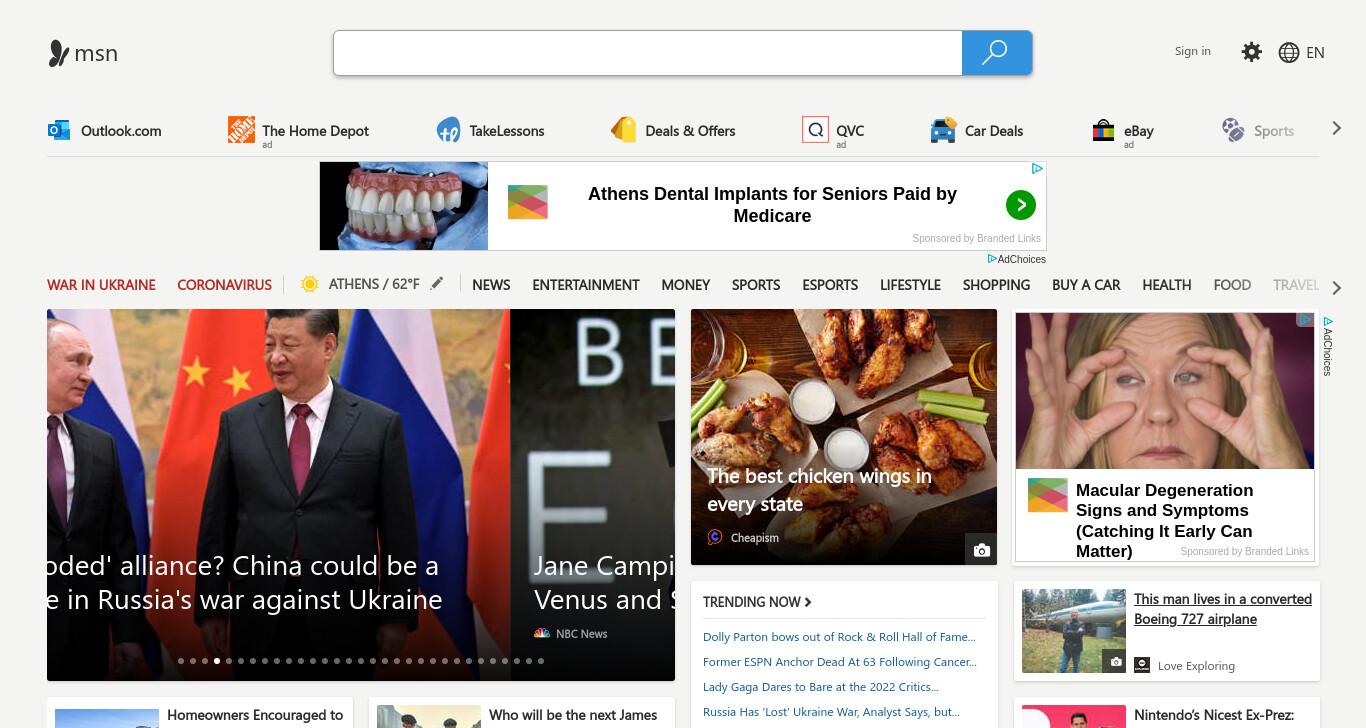This screenshot has height=728, width=1366.
Task: Click camera icon on Boeing 727 thumbnail
Action: coord(1114,661)
